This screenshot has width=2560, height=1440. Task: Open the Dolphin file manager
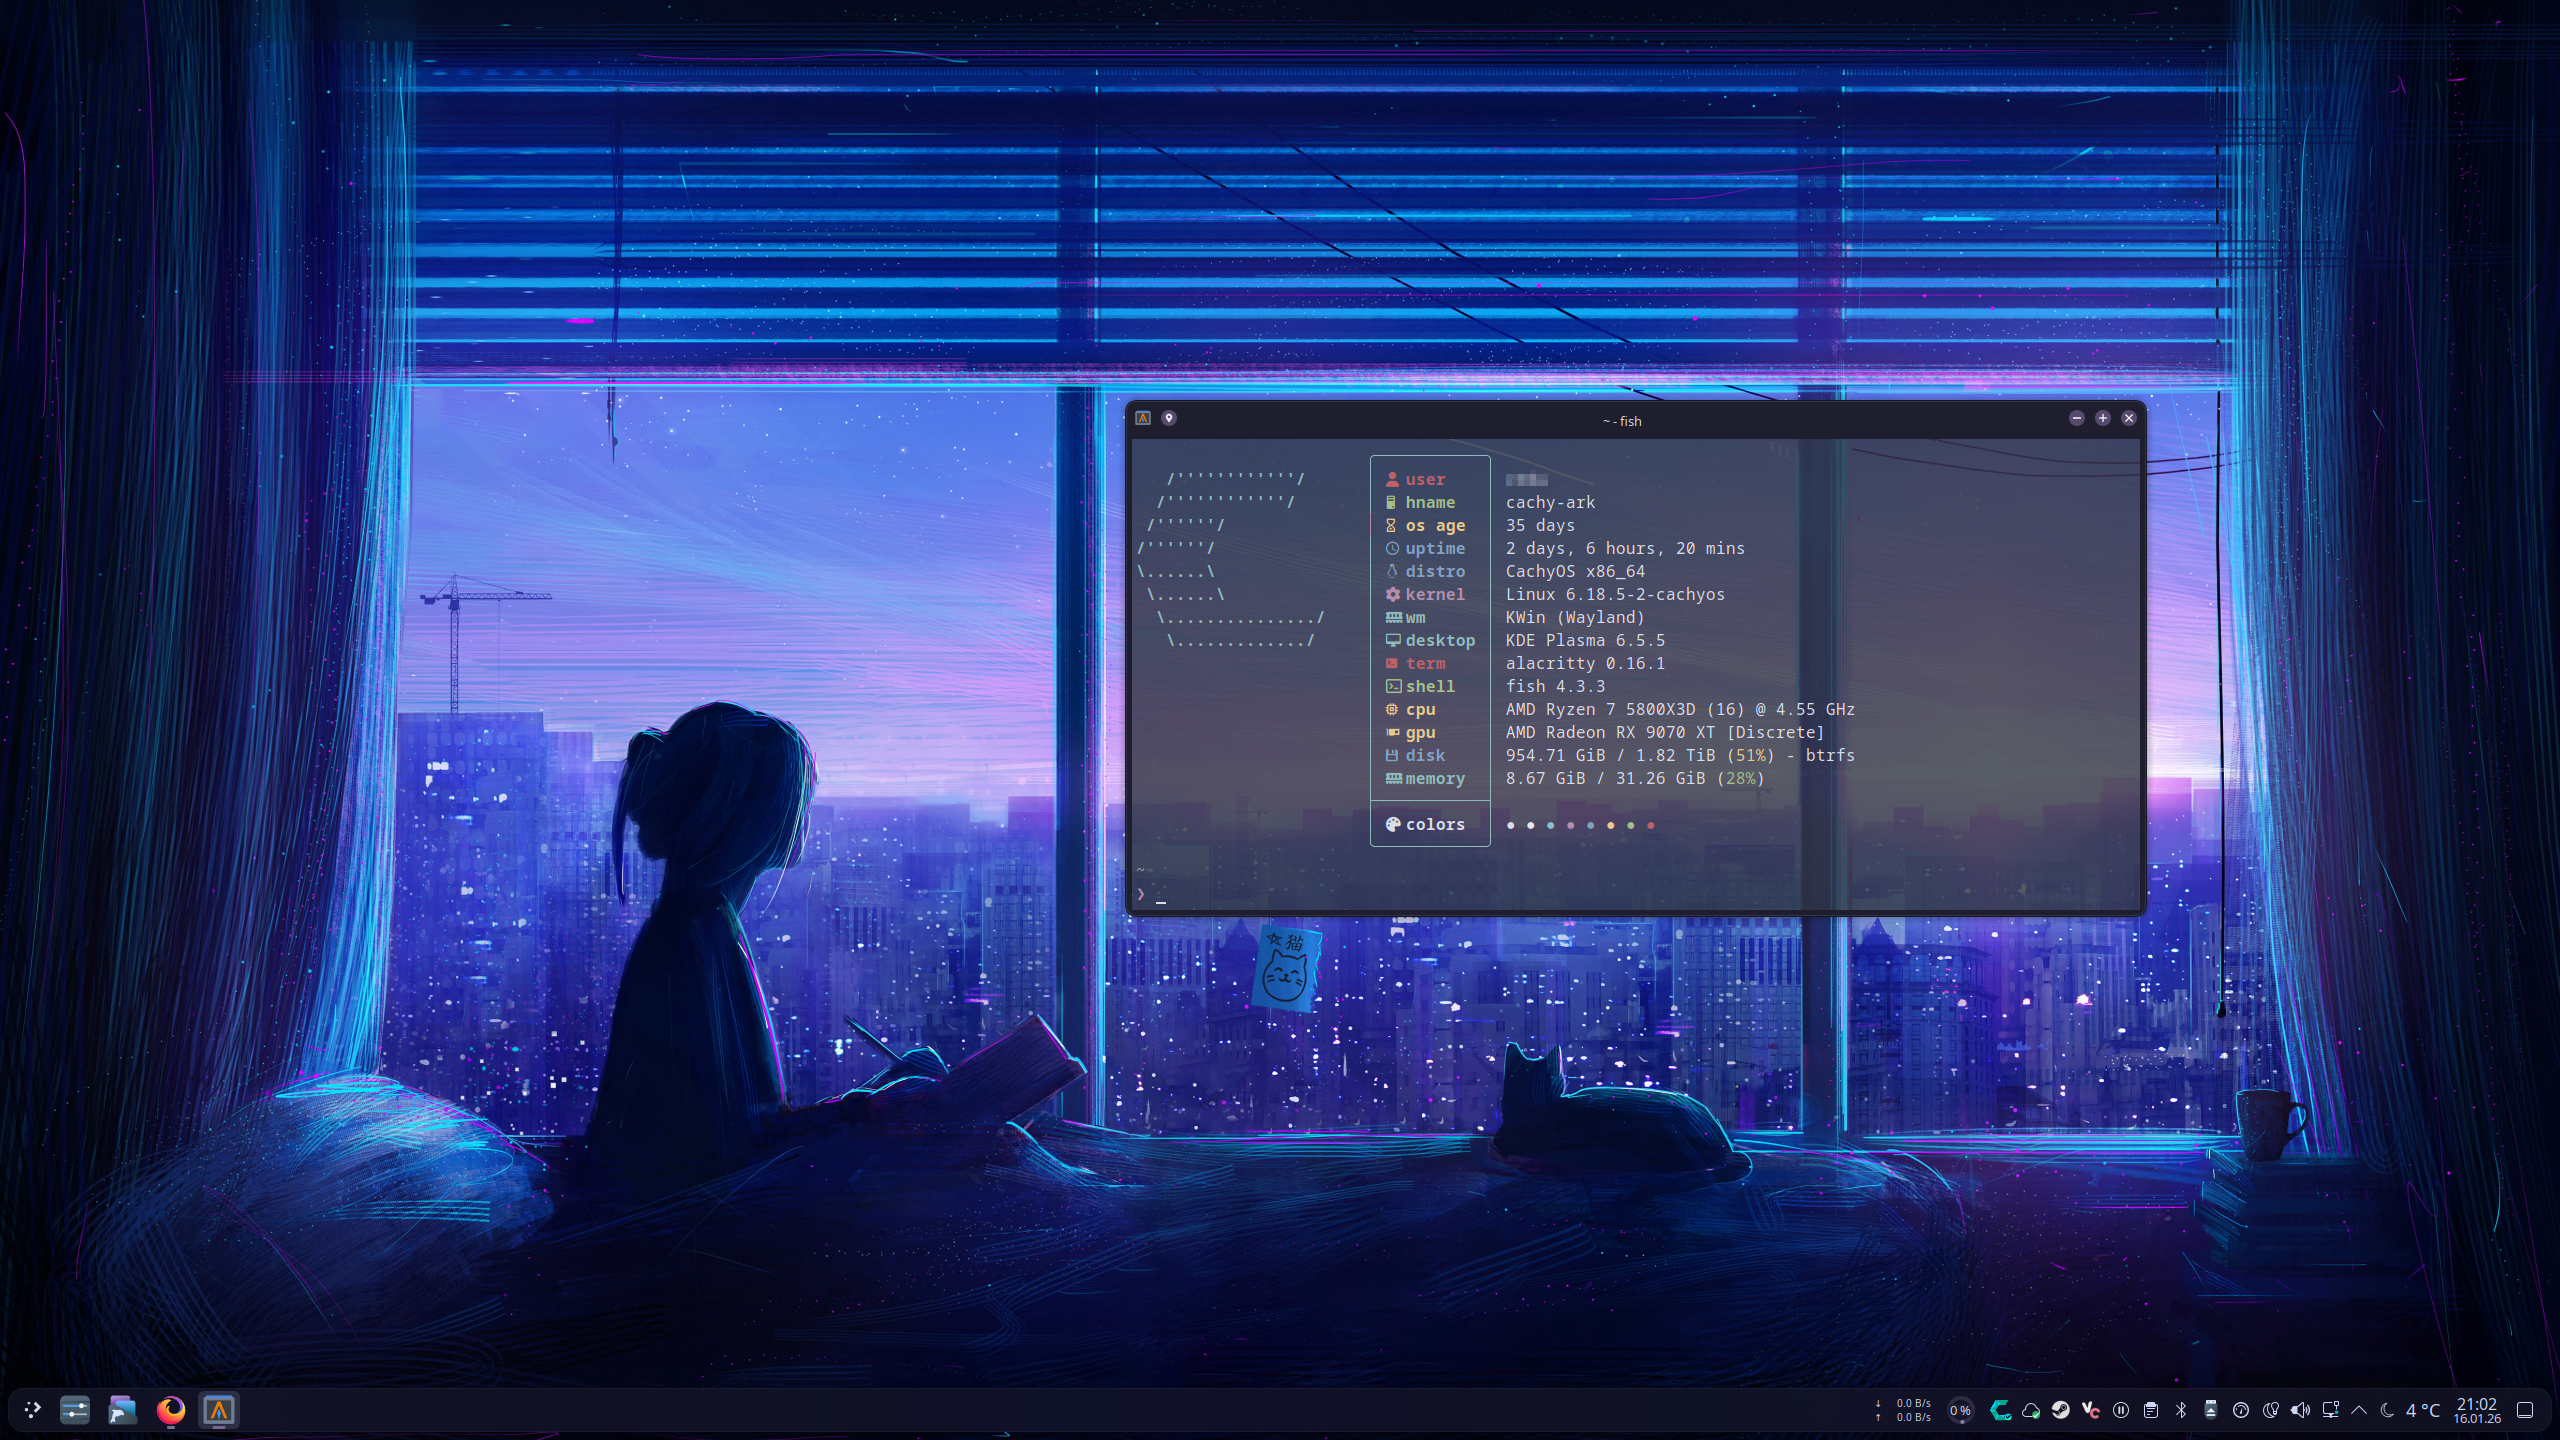pos(123,1410)
